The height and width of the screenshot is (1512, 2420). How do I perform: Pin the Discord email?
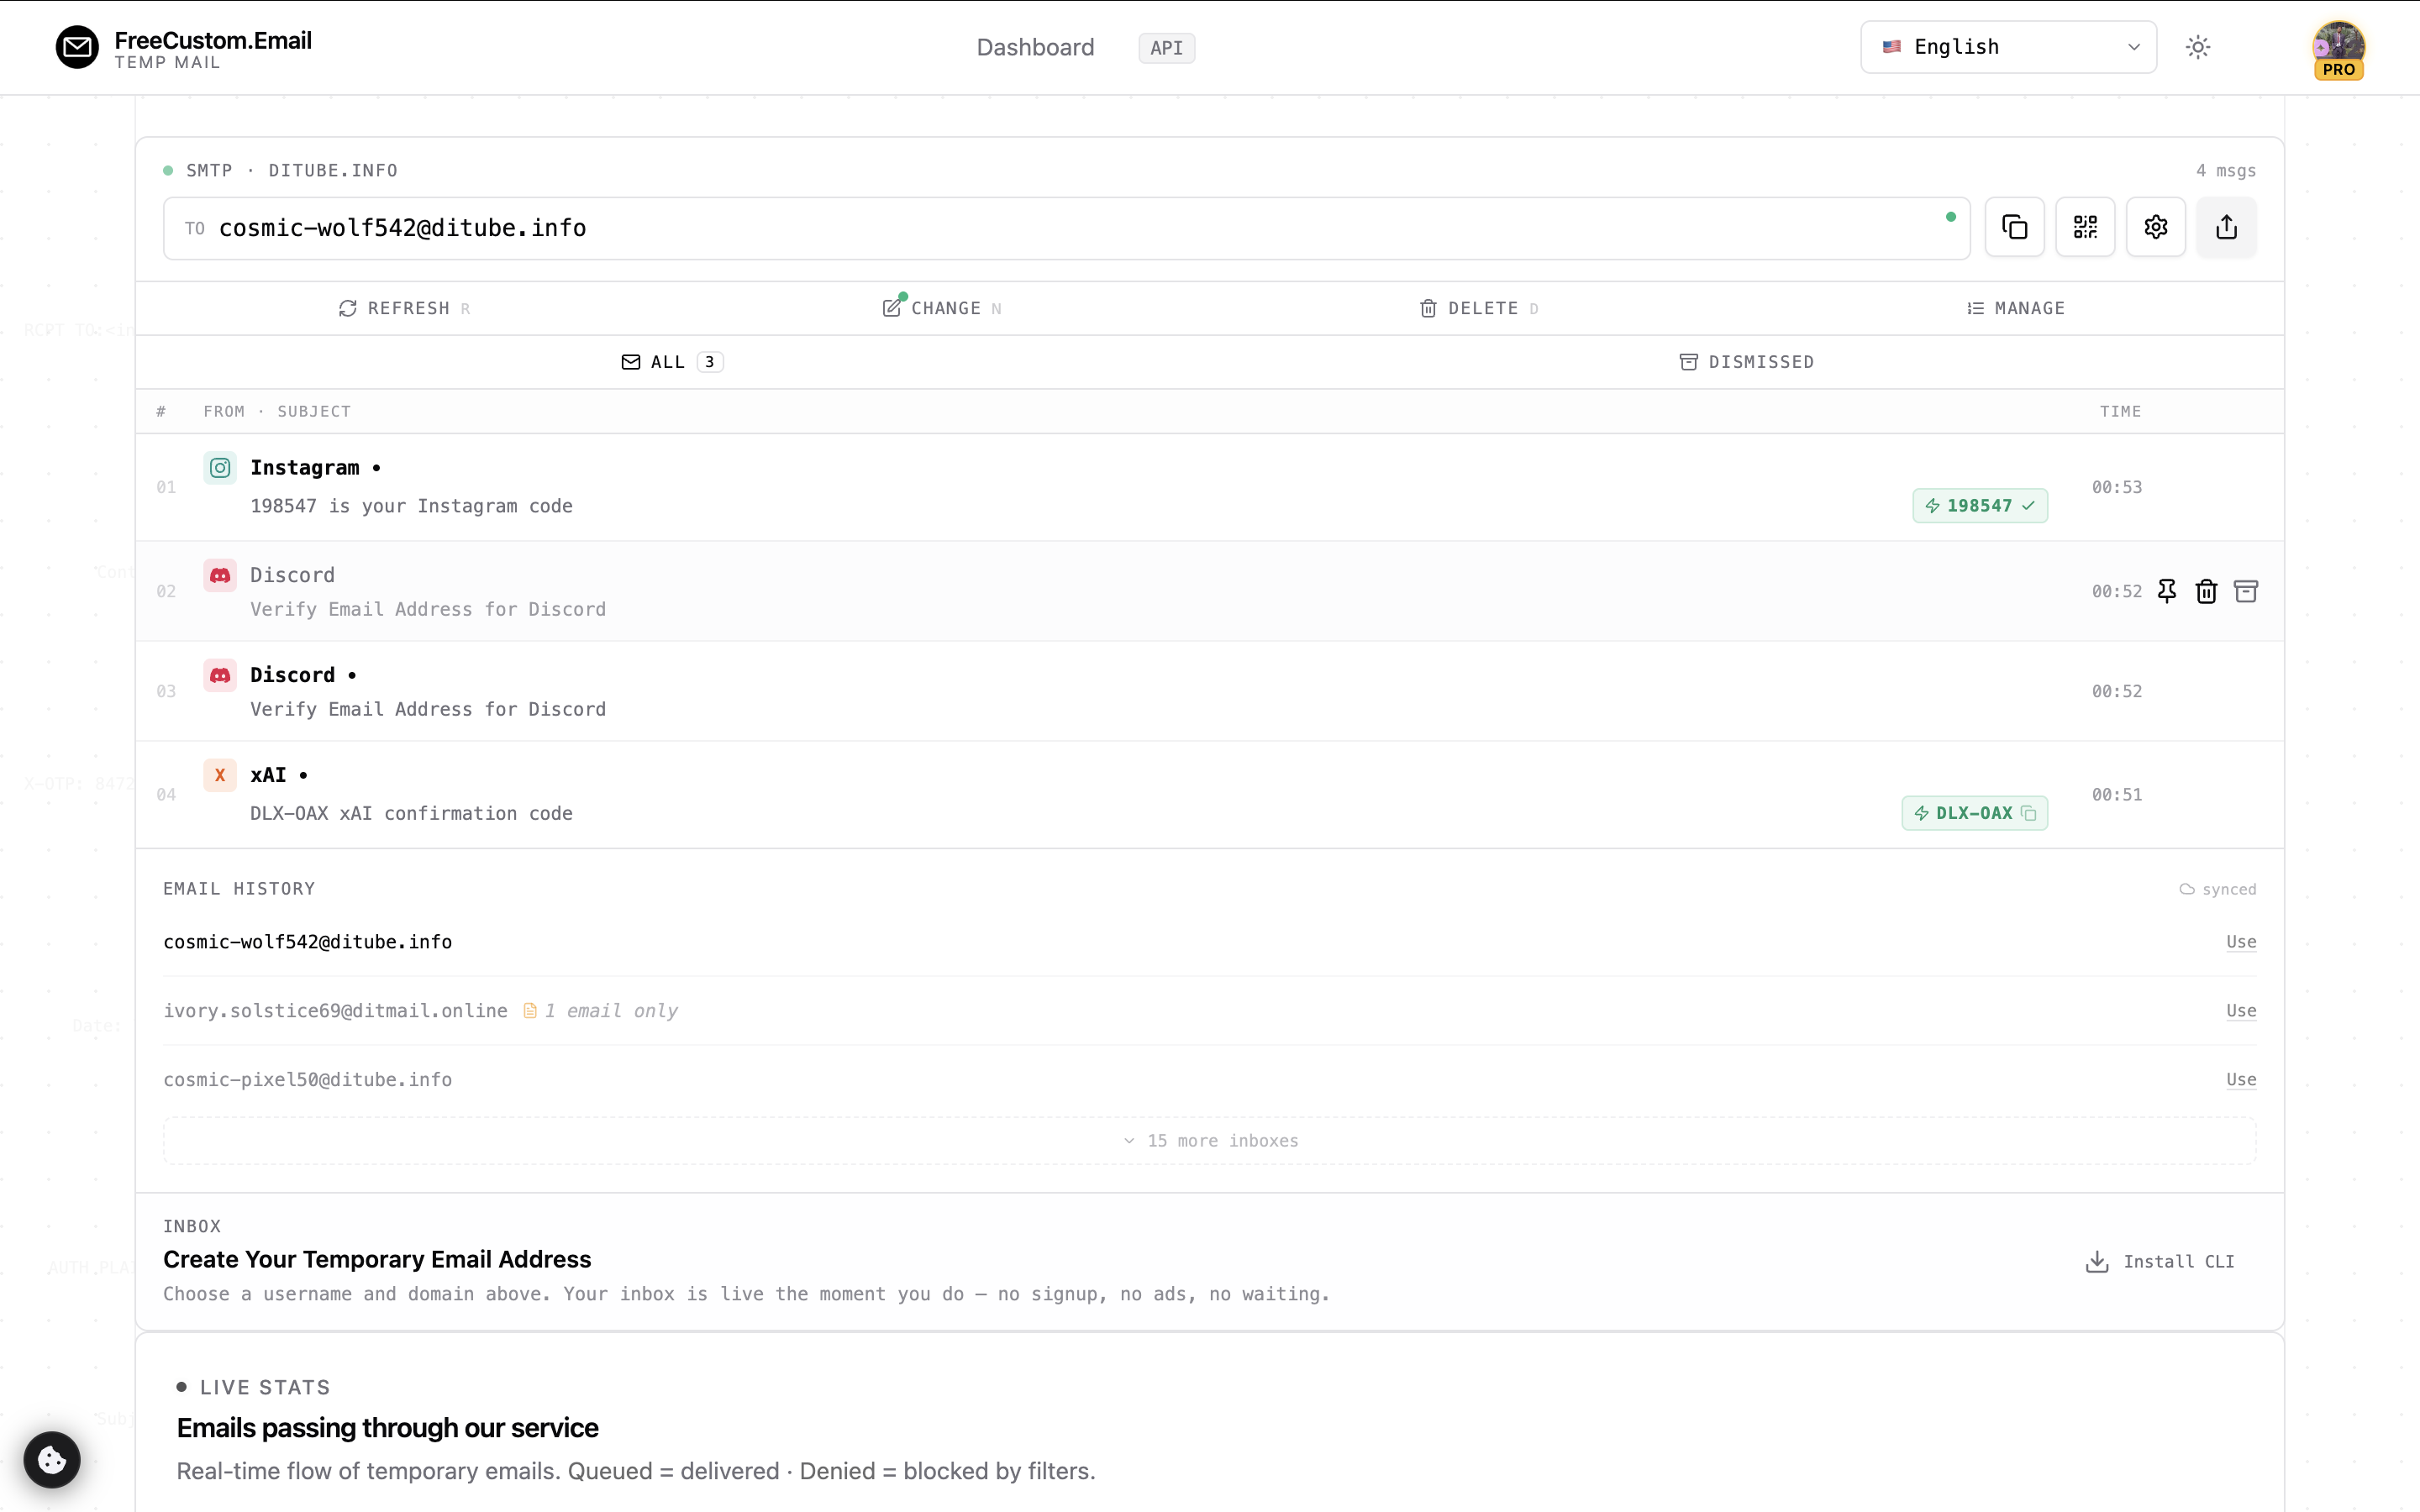click(x=2166, y=591)
